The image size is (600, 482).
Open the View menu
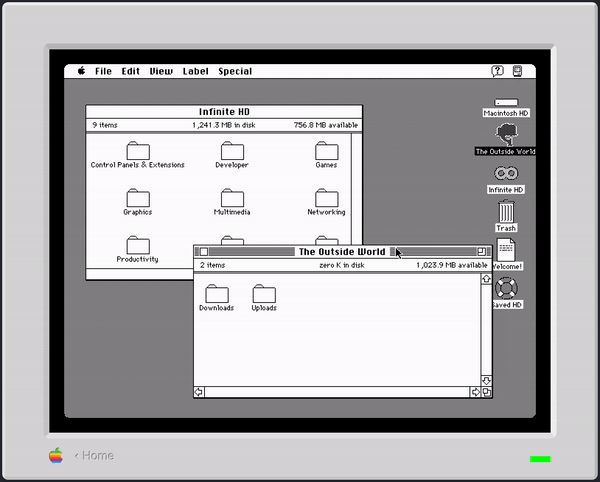161,71
